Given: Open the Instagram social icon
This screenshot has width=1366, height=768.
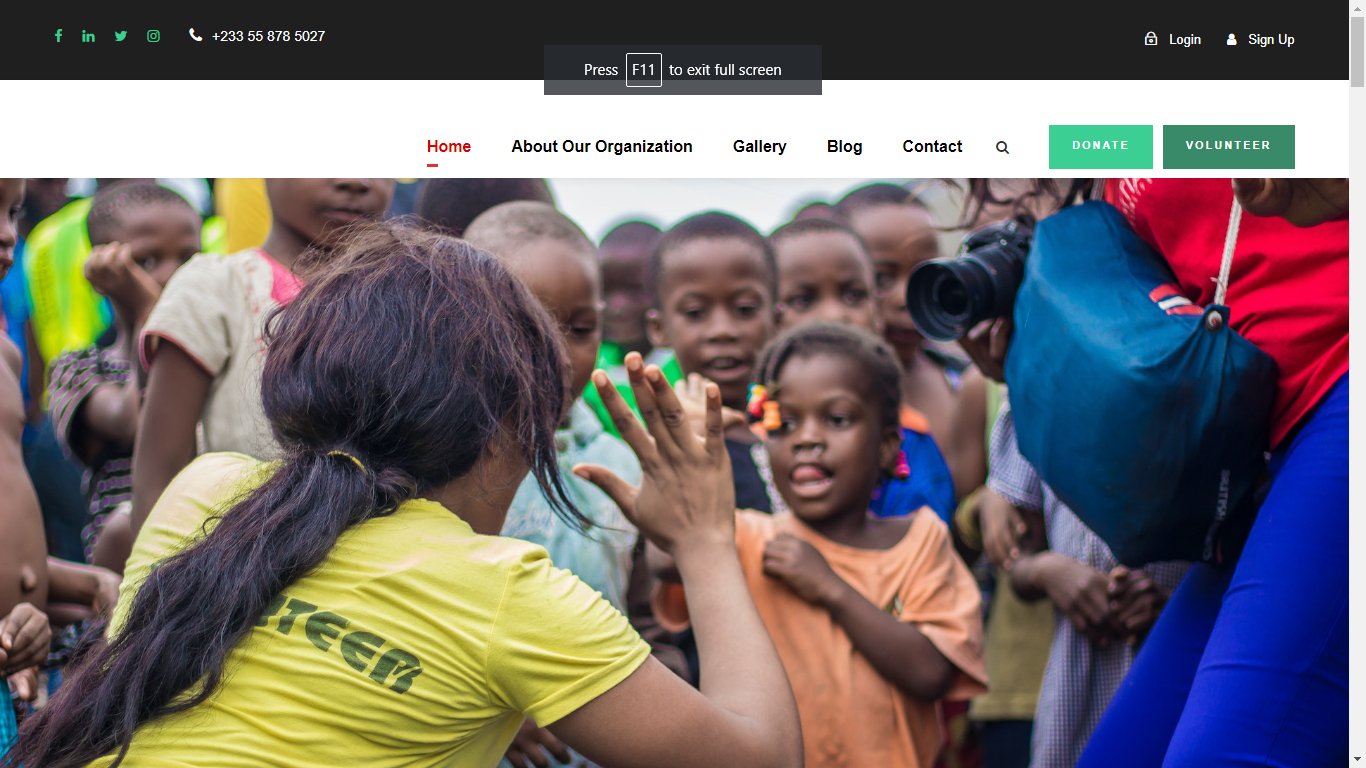Looking at the screenshot, I should (153, 36).
